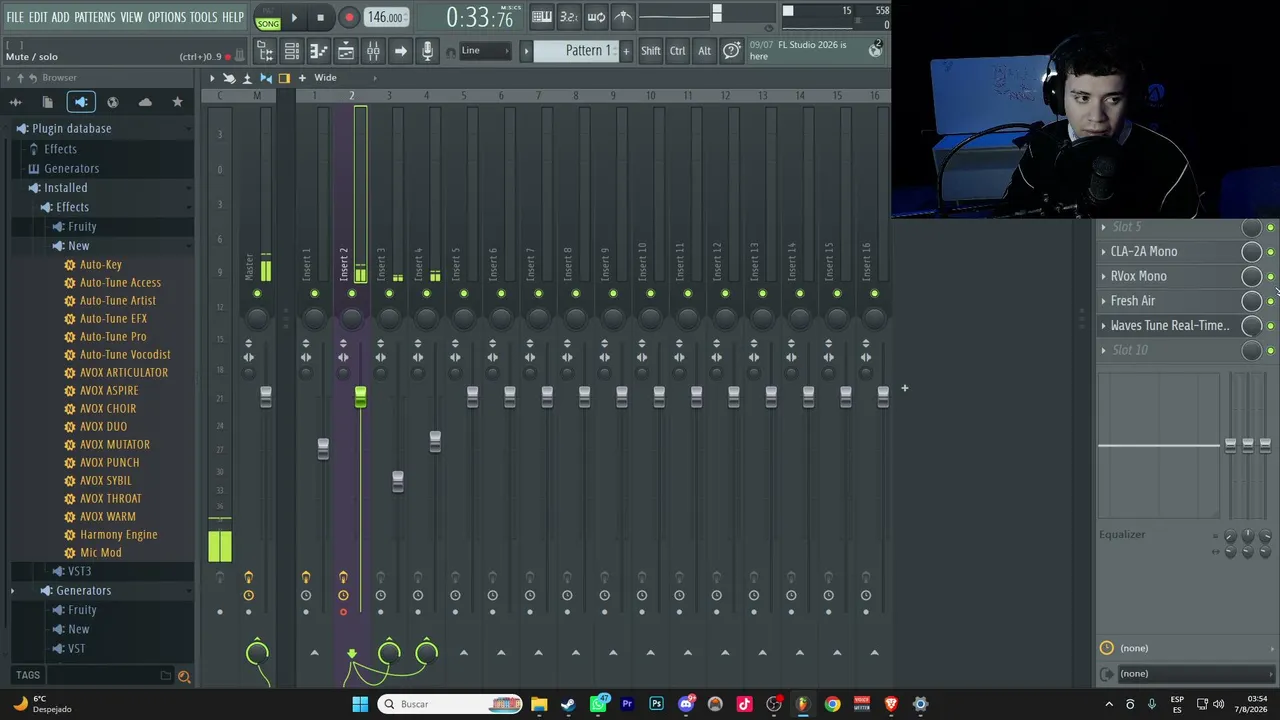Viewport: 1280px width, 720px height.
Task: Toggle Waves Tune Real-Time enable LED
Action: click(1270, 326)
